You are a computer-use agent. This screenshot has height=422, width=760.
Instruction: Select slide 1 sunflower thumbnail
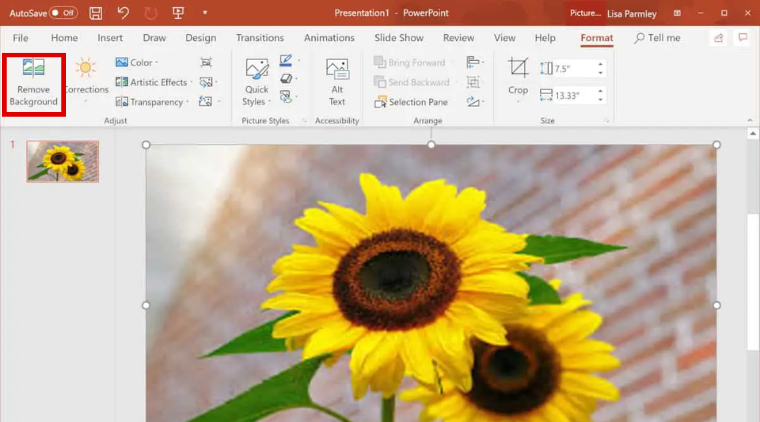coord(63,161)
